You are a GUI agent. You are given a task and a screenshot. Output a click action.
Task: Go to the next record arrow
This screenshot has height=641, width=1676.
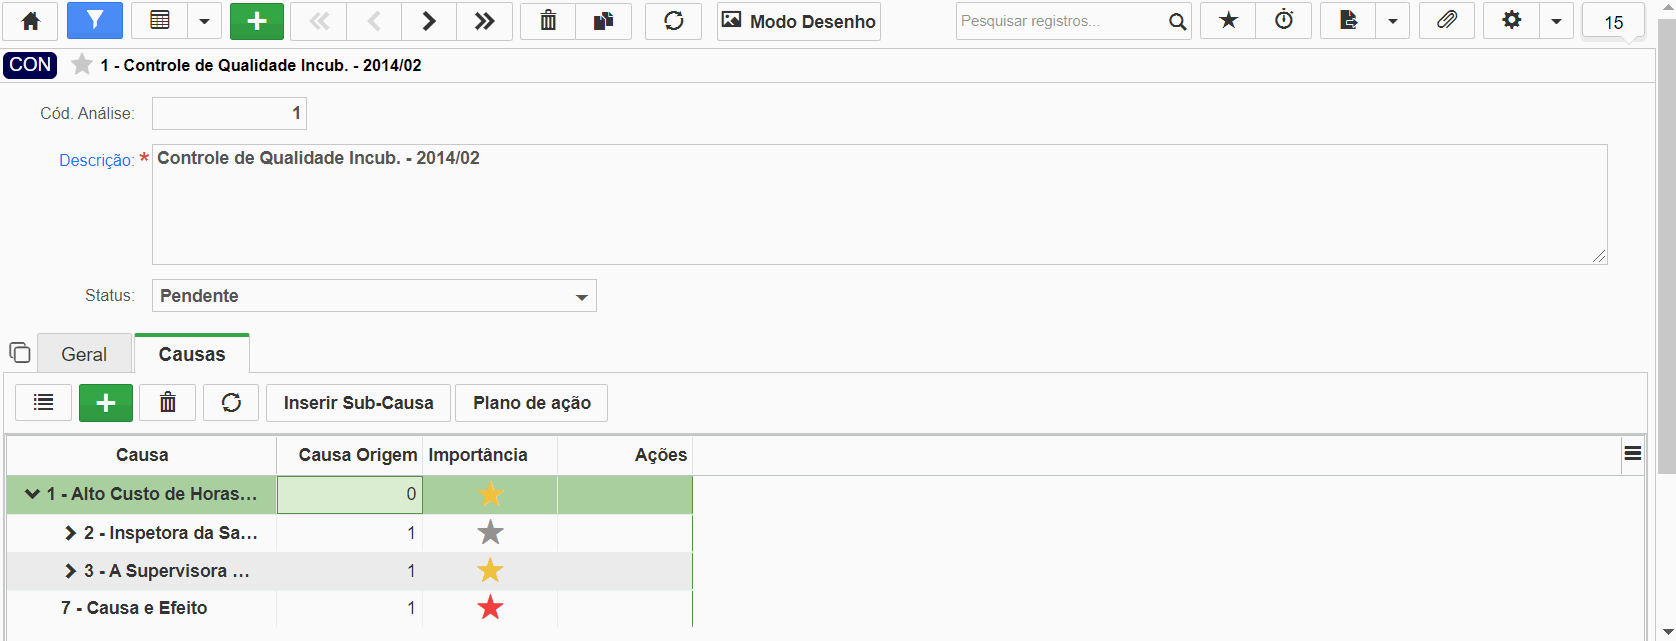[x=429, y=21]
